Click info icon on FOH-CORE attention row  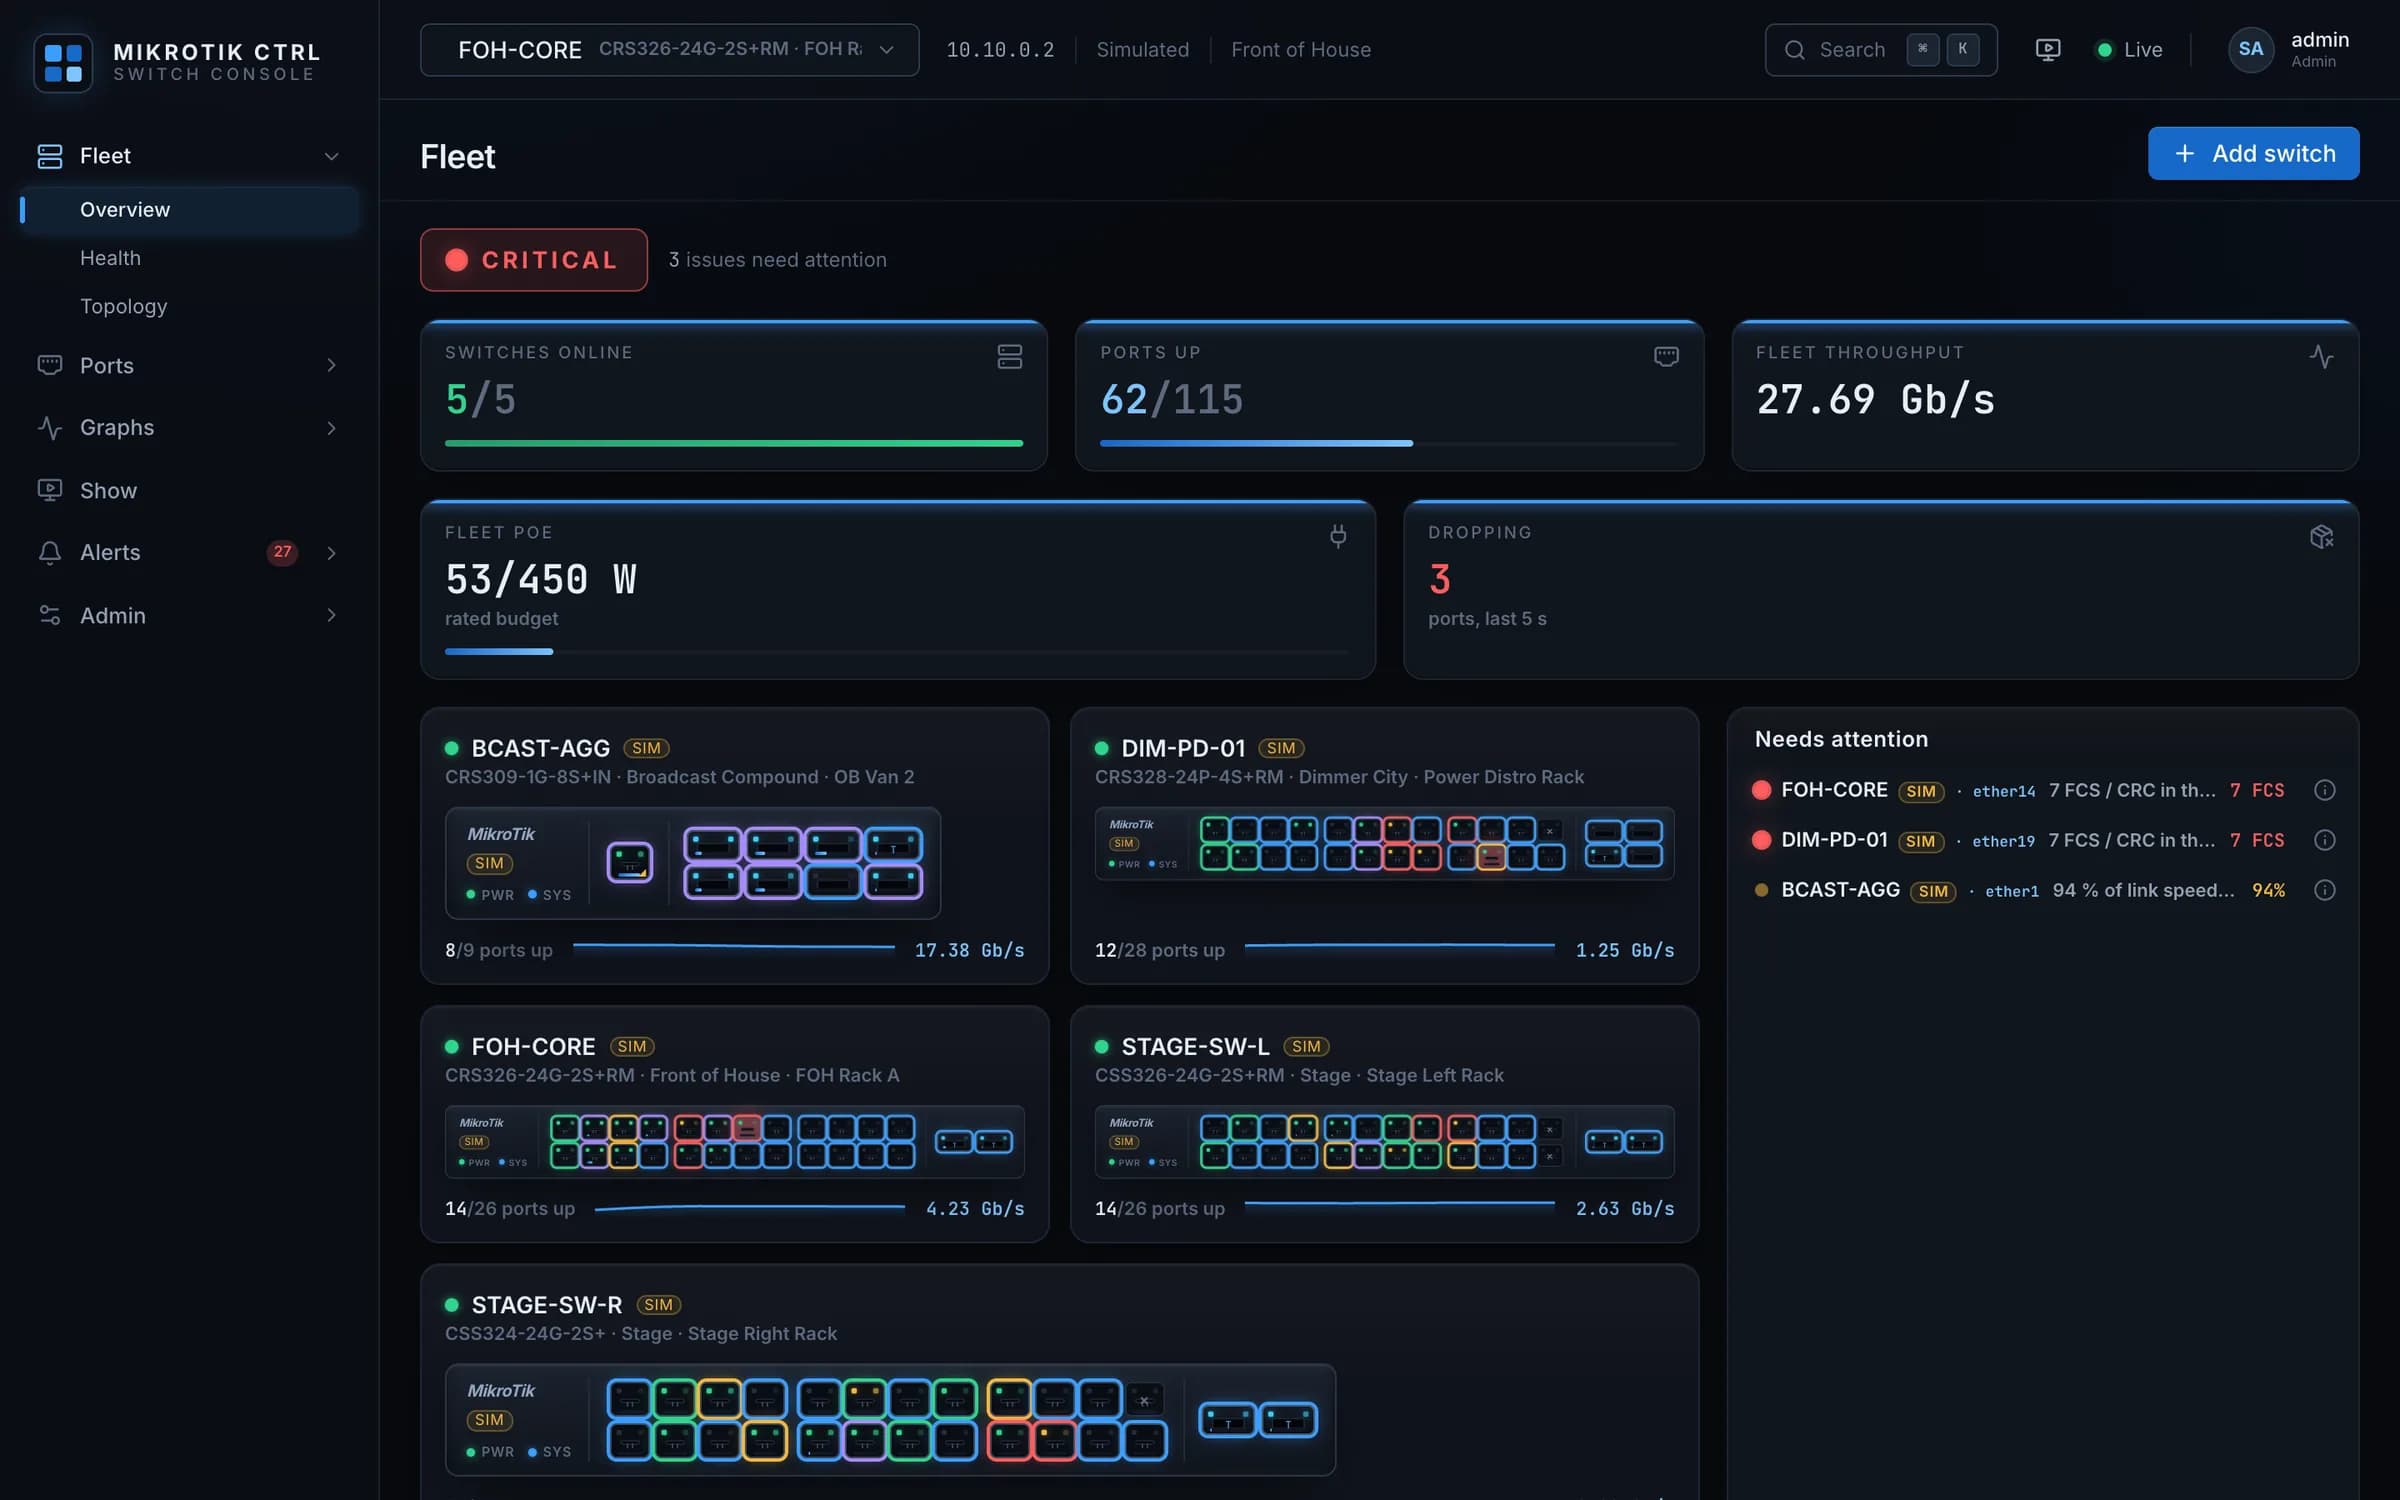[2325, 790]
